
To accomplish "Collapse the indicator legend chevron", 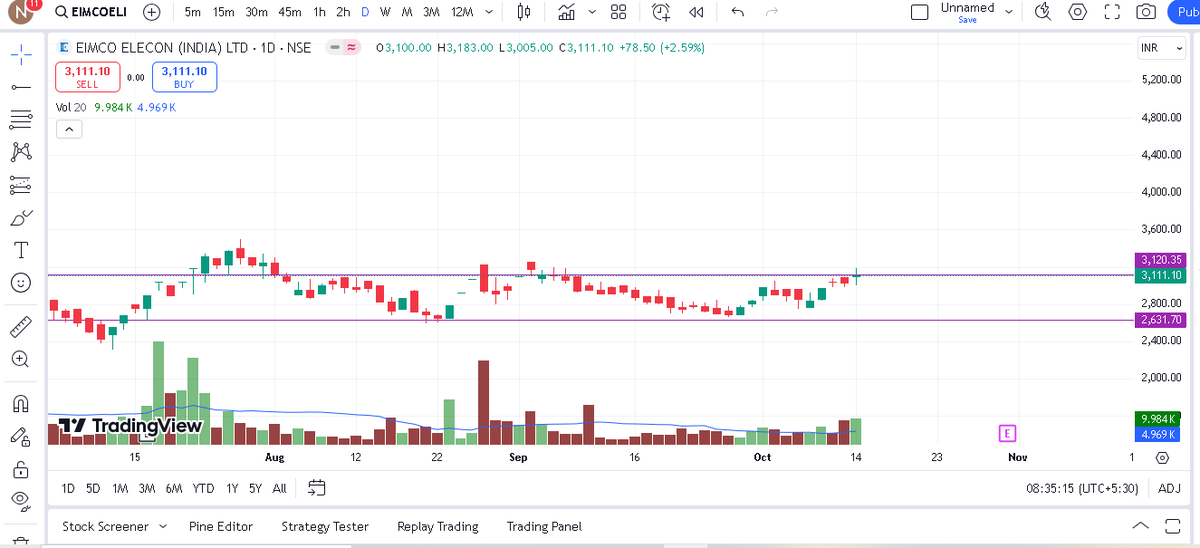I will click(x=67, y=129).
